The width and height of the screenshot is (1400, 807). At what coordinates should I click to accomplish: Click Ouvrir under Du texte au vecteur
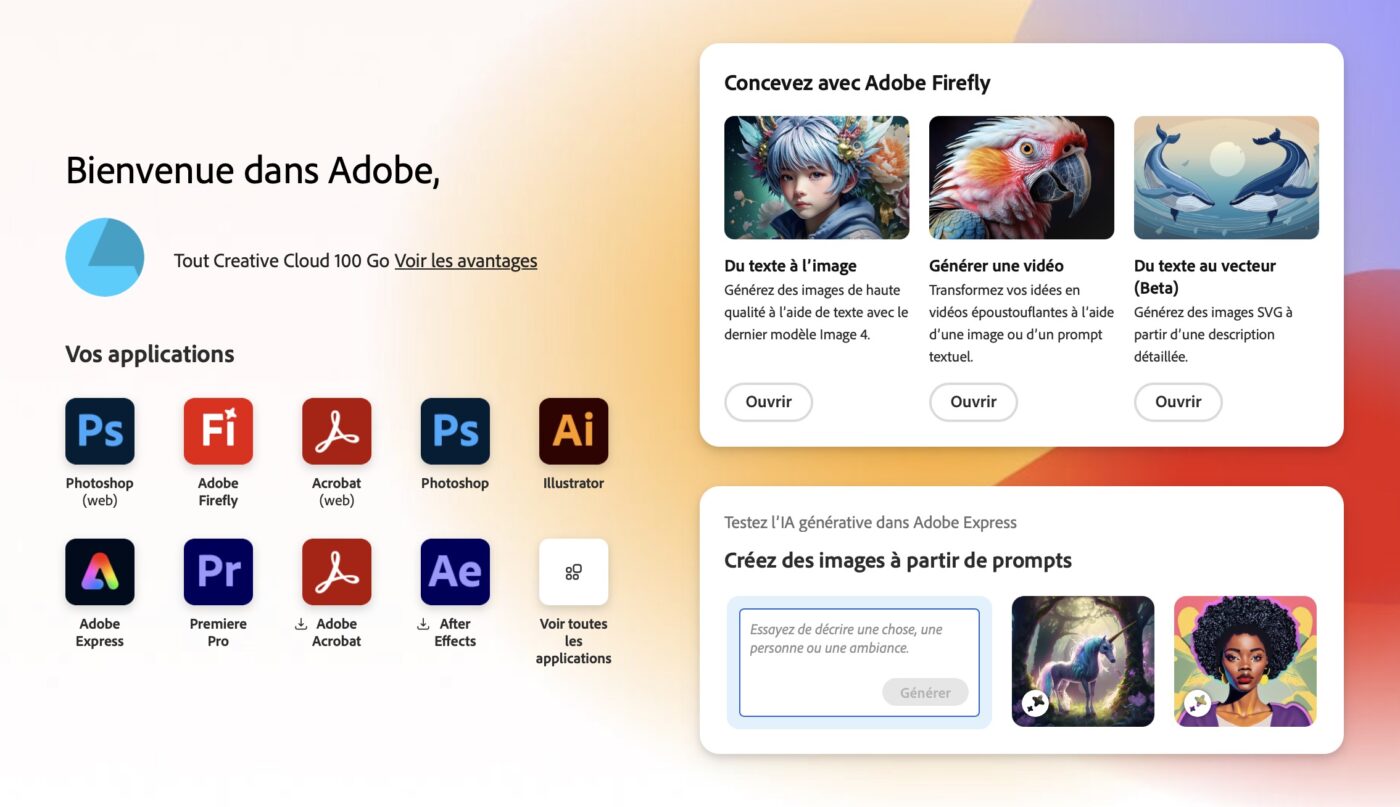[1178, 402]
